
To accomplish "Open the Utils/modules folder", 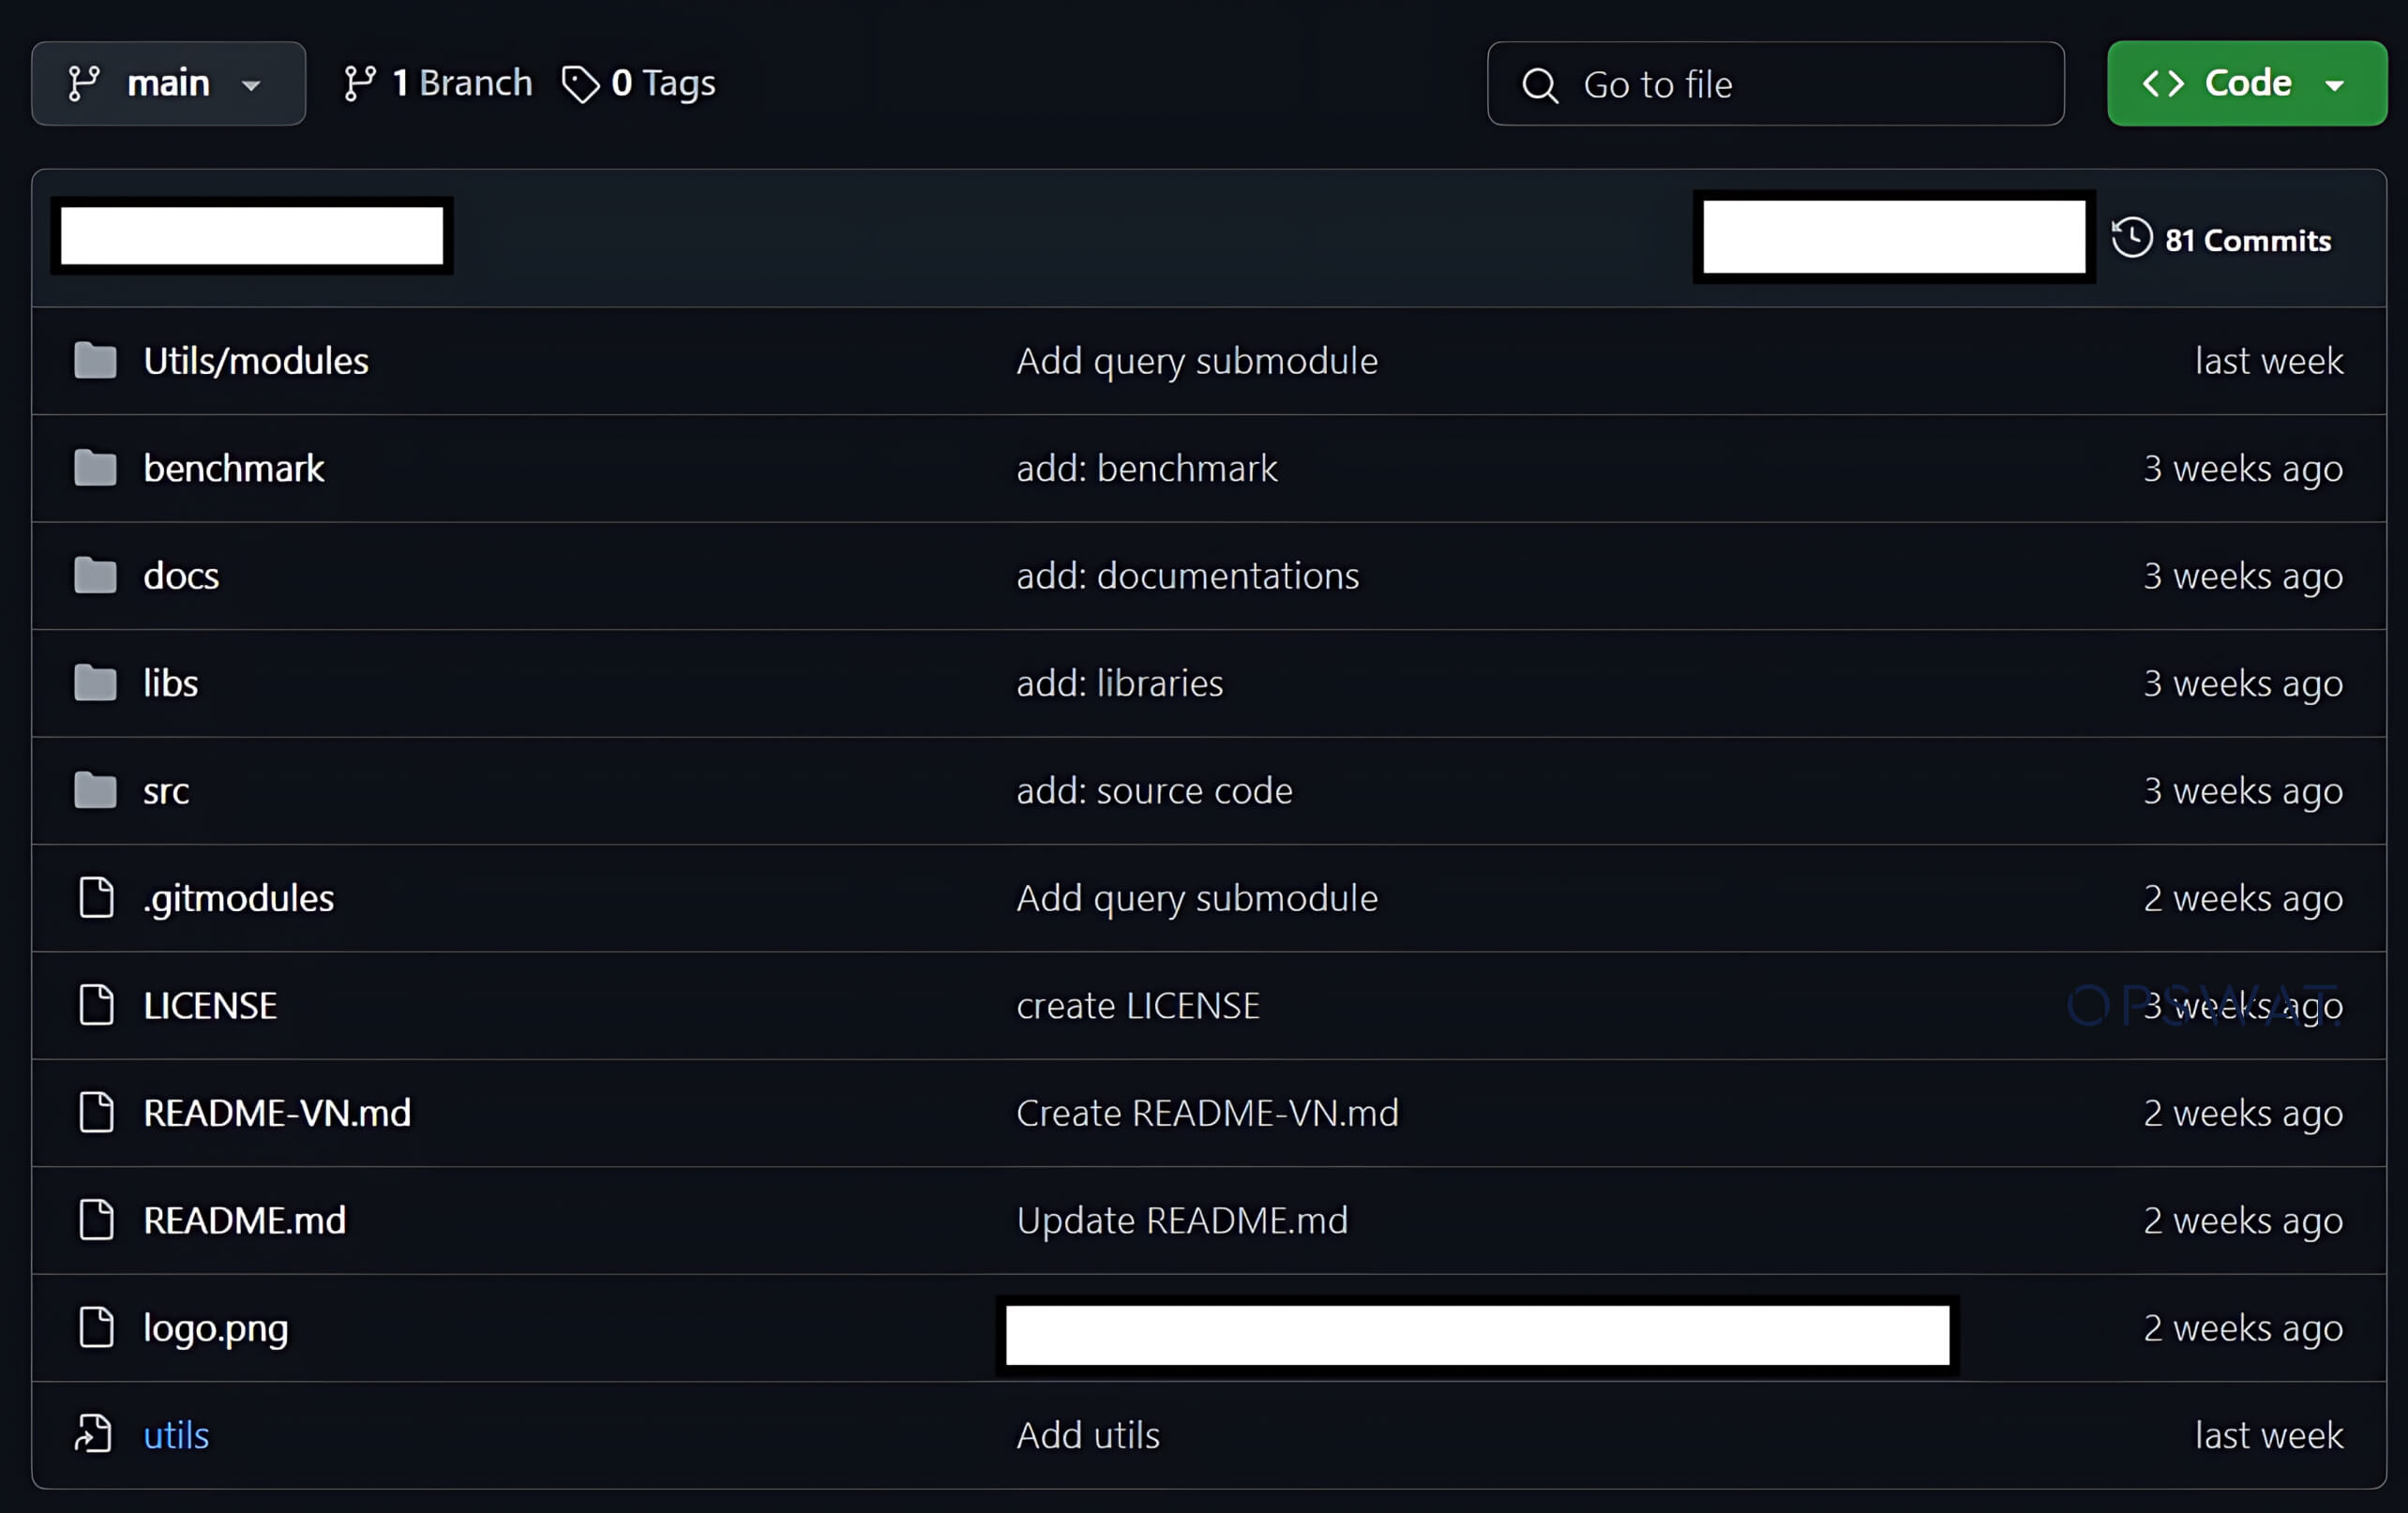I will (256, 361).
